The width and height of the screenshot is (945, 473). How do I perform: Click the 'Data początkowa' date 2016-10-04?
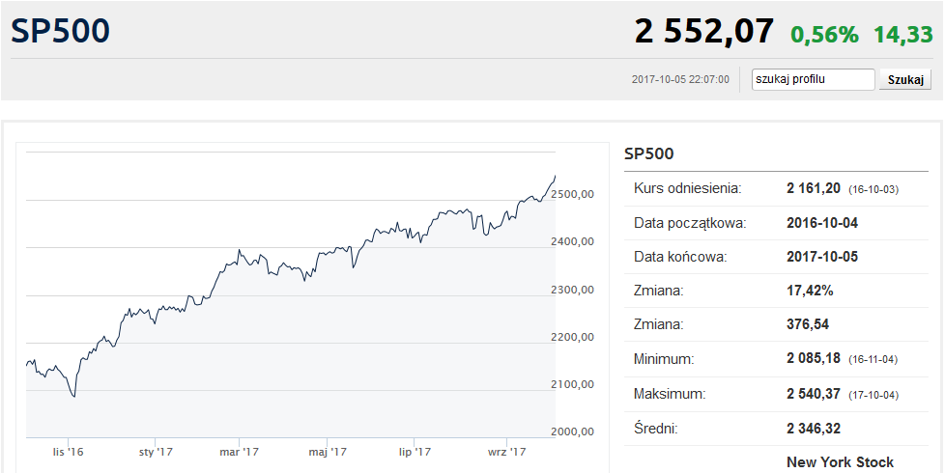(x=822, y=222)
